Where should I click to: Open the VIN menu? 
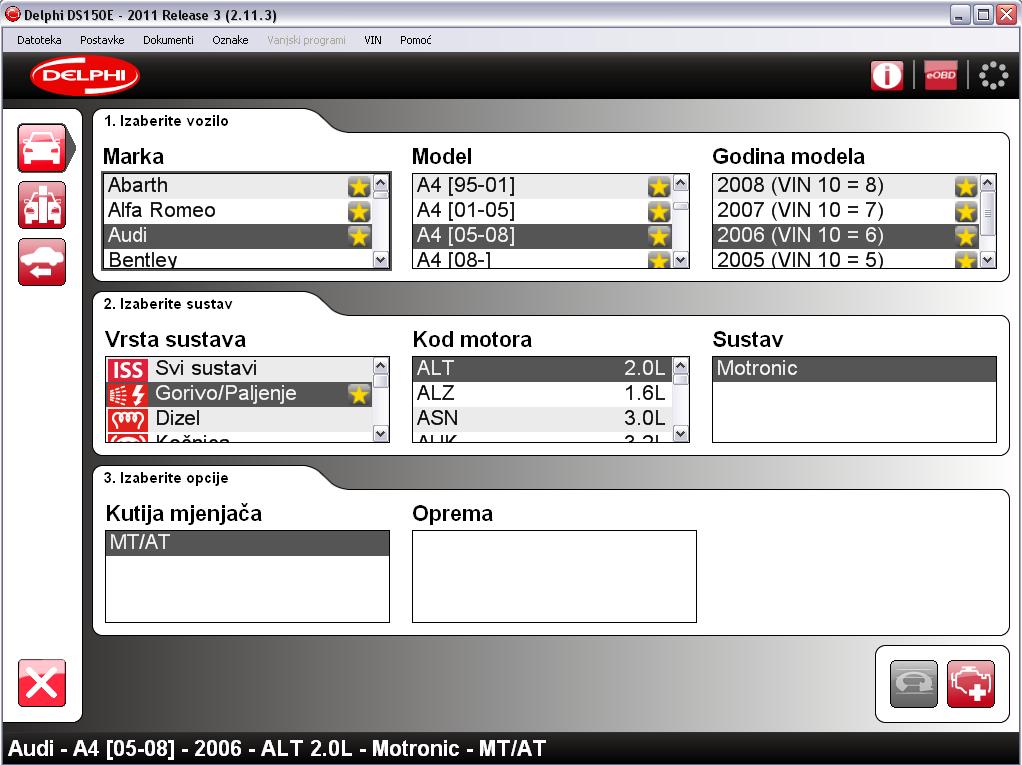pos(373,40)
